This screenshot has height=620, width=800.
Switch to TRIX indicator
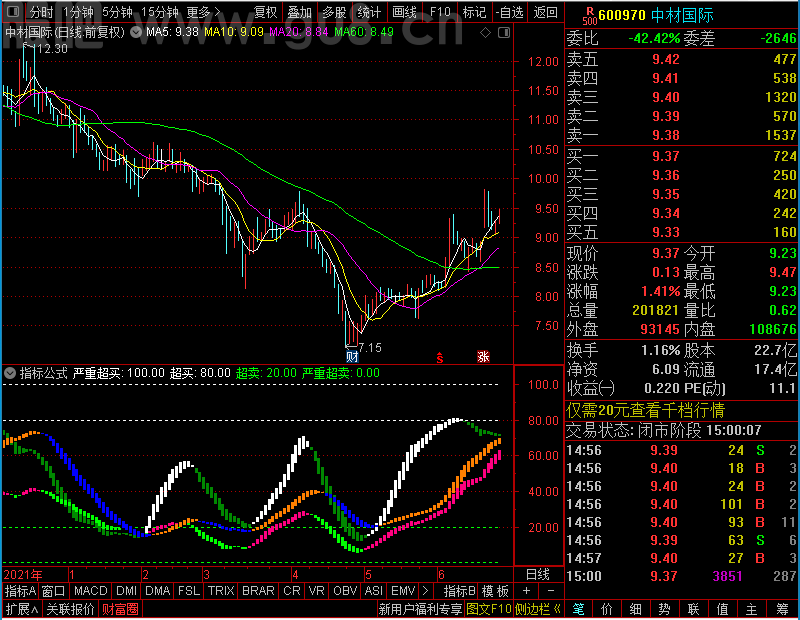click(x=221, y=591)
